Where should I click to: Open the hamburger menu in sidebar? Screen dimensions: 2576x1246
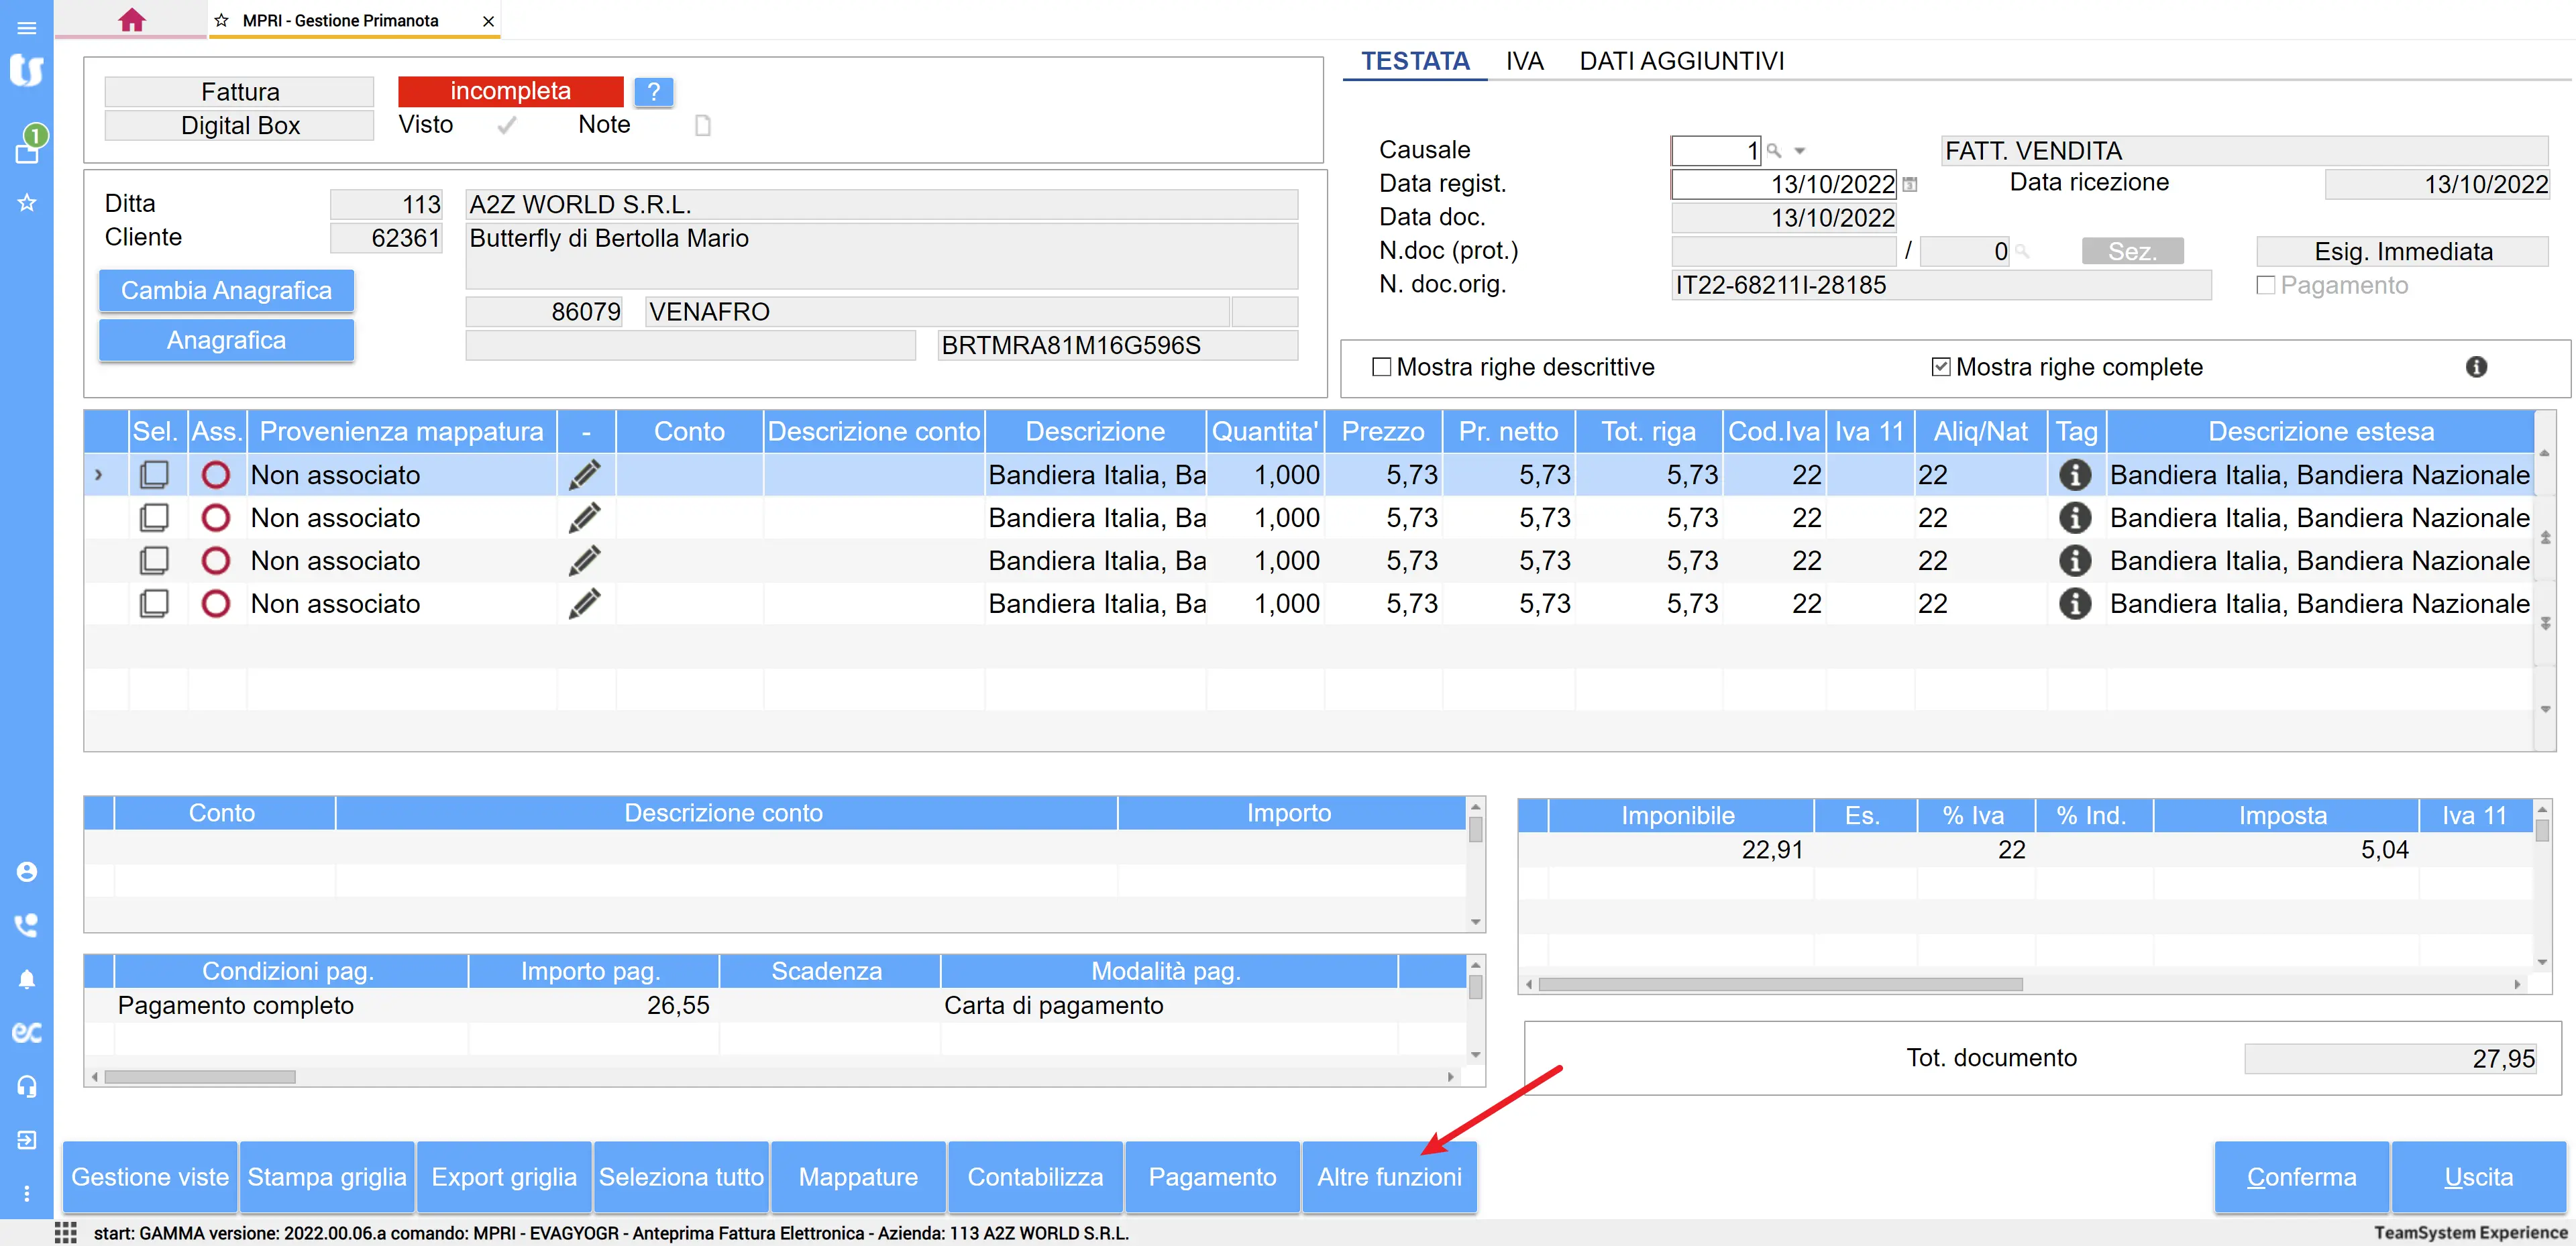click(27, 28)
